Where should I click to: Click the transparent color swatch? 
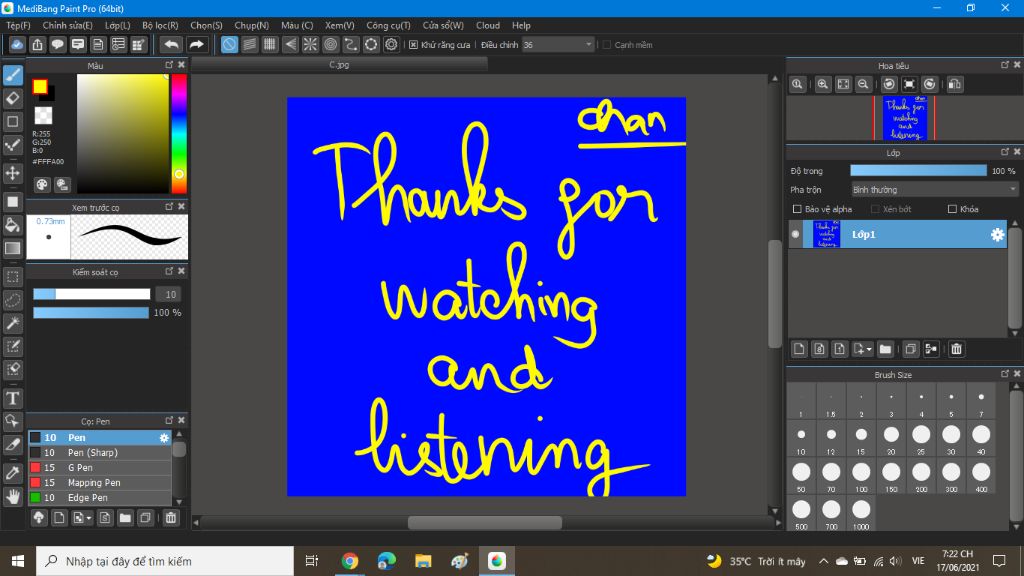43,116
